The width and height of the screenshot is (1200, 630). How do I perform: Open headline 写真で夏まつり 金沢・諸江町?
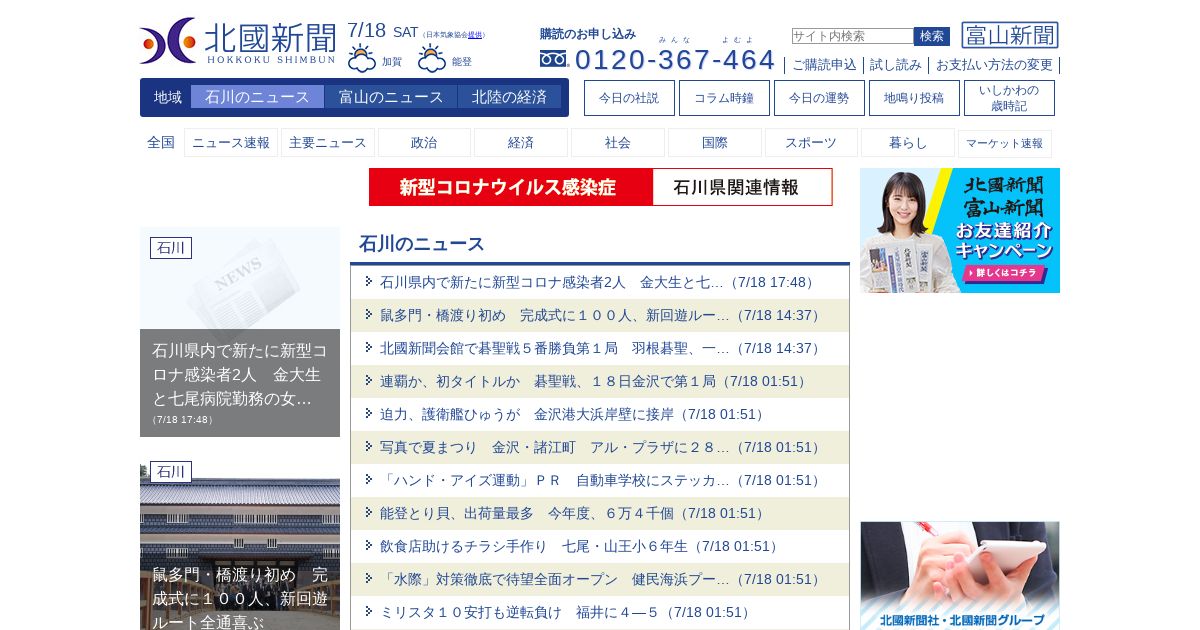[602, 447]
